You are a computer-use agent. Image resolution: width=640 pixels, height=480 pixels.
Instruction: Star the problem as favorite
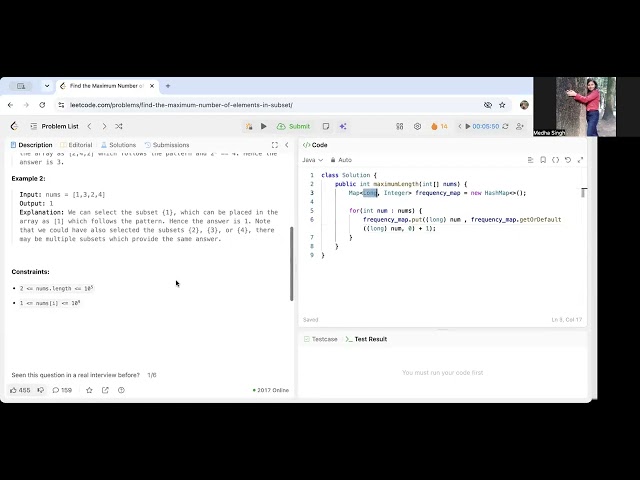pos(89,390)
